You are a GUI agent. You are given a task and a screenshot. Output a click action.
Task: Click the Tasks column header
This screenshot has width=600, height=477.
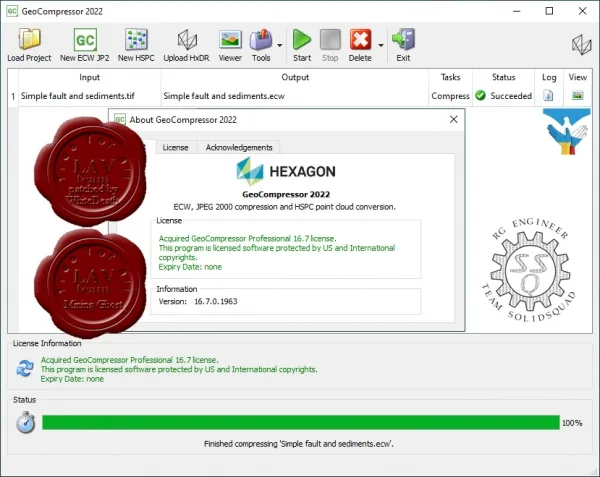tap(450, 77)
